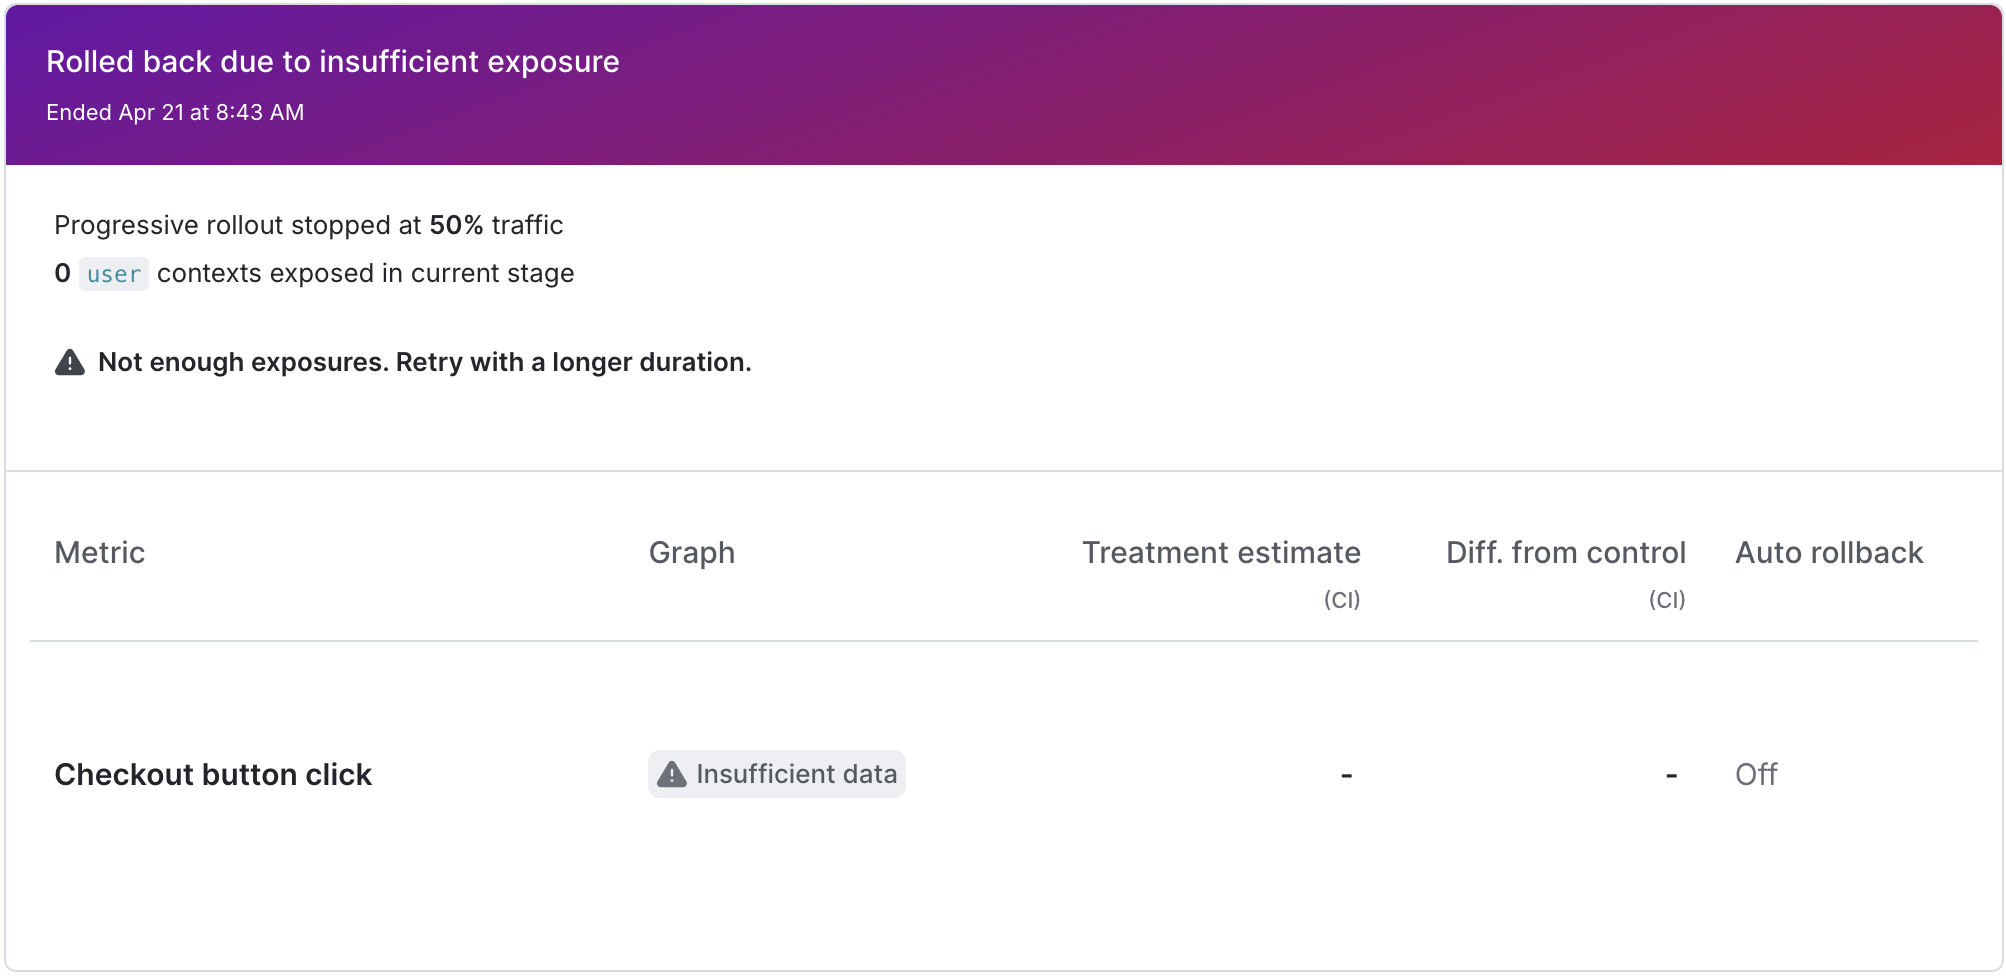Click the zero exposed contexts count

tap(62, 273)
